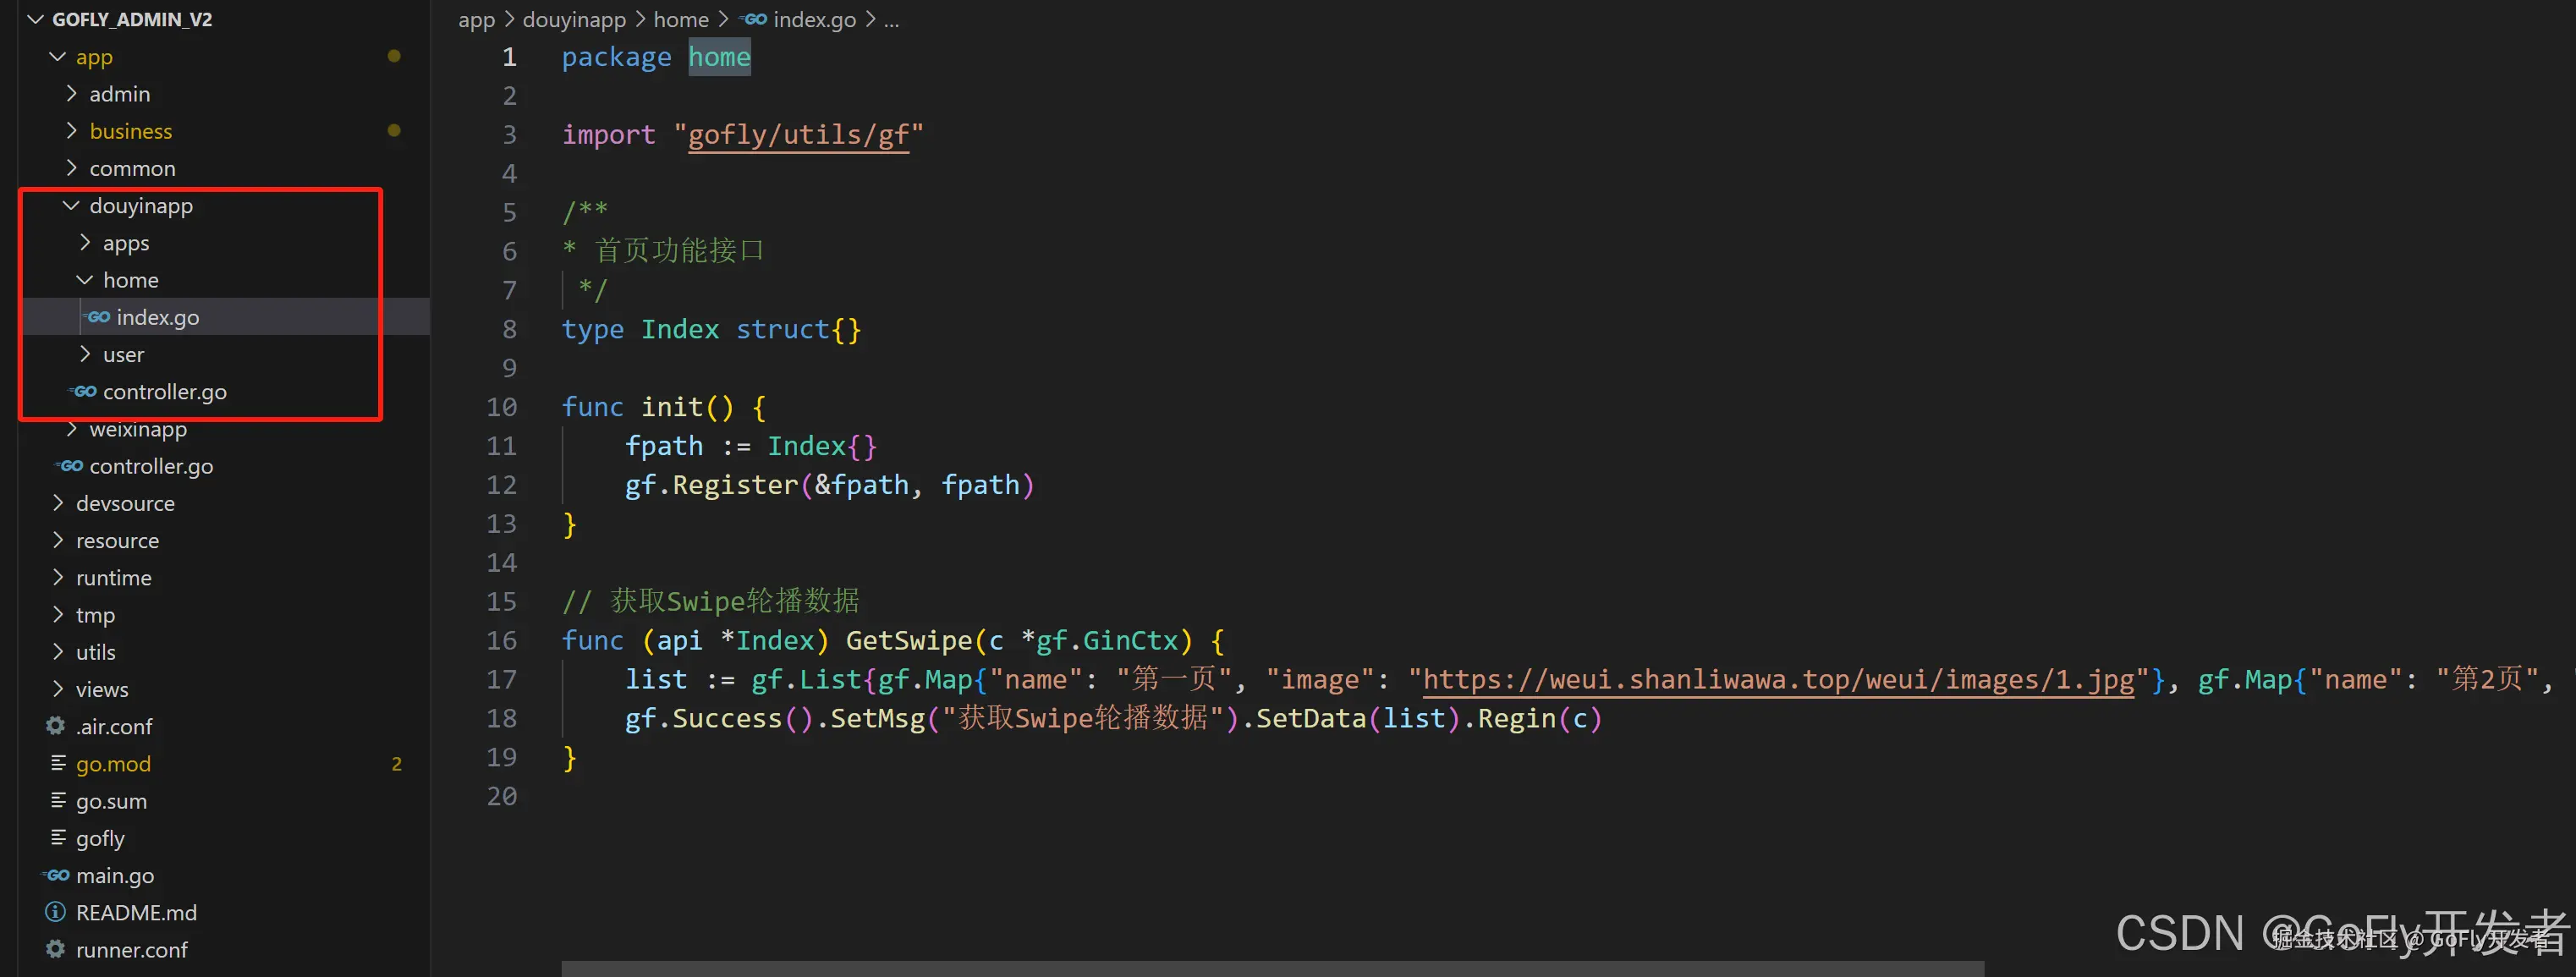Expand the weixinapp folder
Viewport: 2576px width, 977px height.
(x=71, y=430)
